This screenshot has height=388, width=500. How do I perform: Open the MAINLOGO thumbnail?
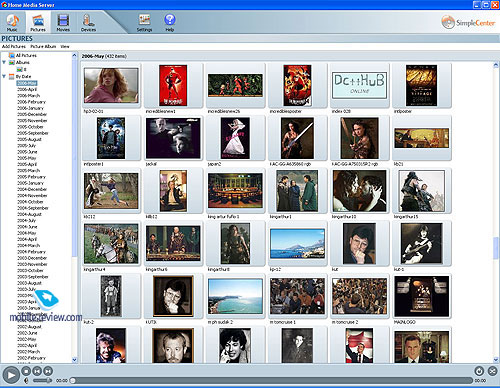click(x=422, y=296)
